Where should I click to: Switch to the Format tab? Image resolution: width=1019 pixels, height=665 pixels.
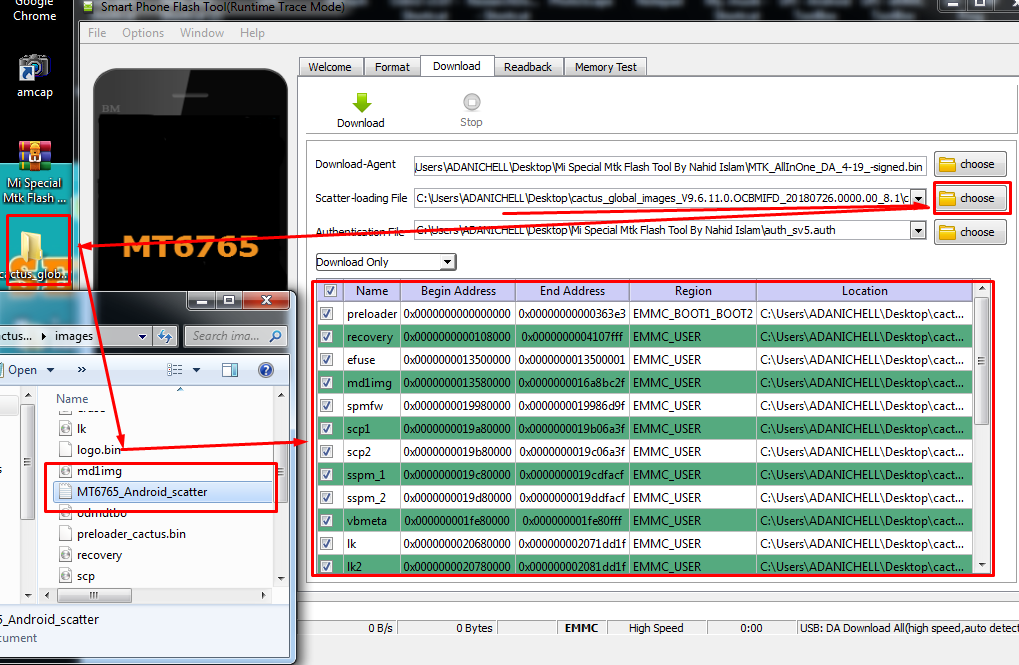coord(392,67)
